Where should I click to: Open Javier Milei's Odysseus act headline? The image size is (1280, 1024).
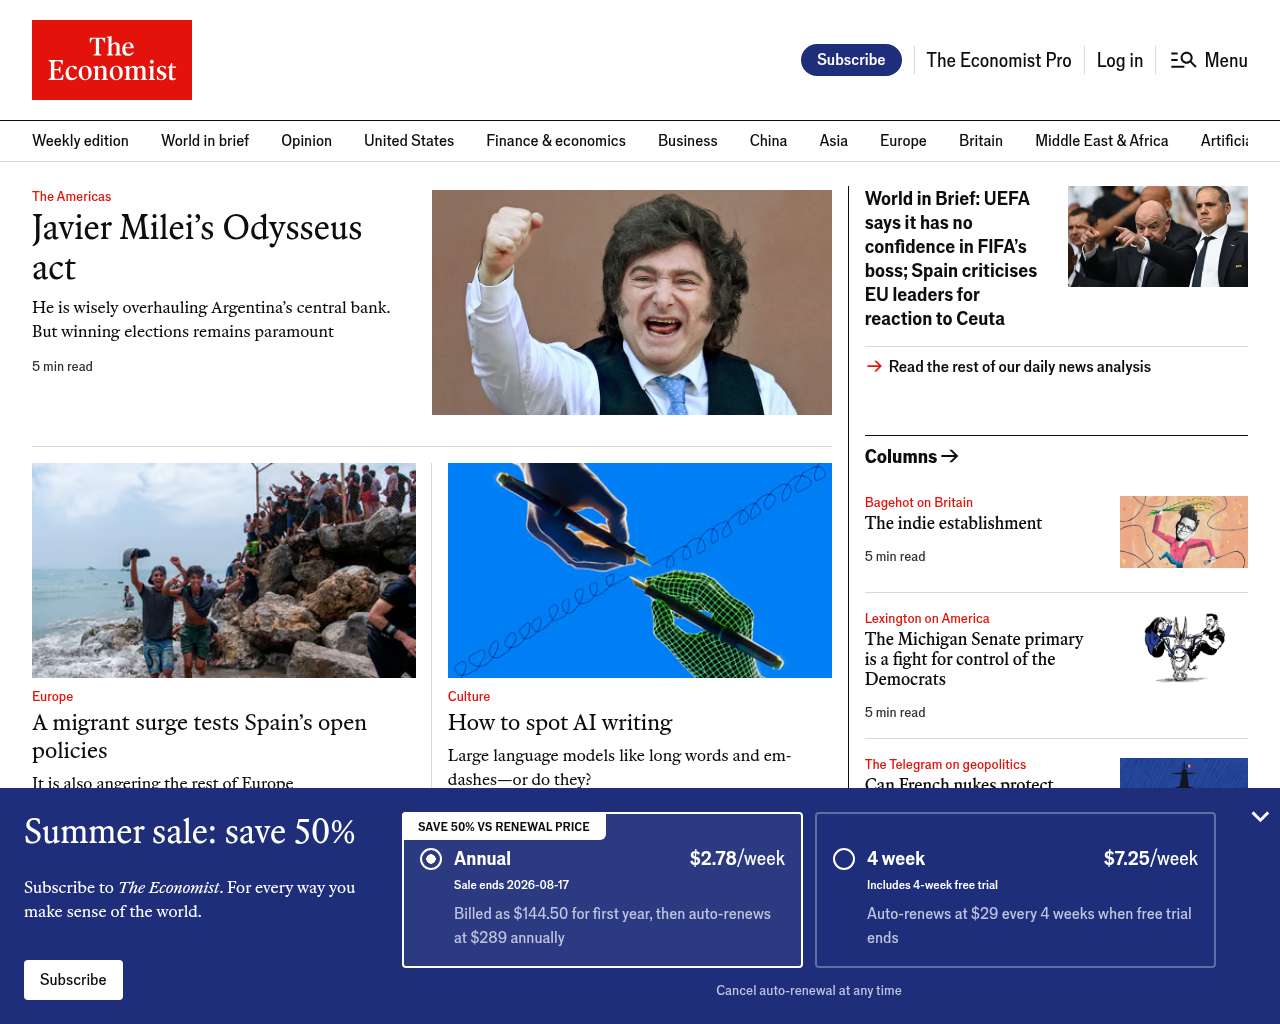(x=197, y=247)
